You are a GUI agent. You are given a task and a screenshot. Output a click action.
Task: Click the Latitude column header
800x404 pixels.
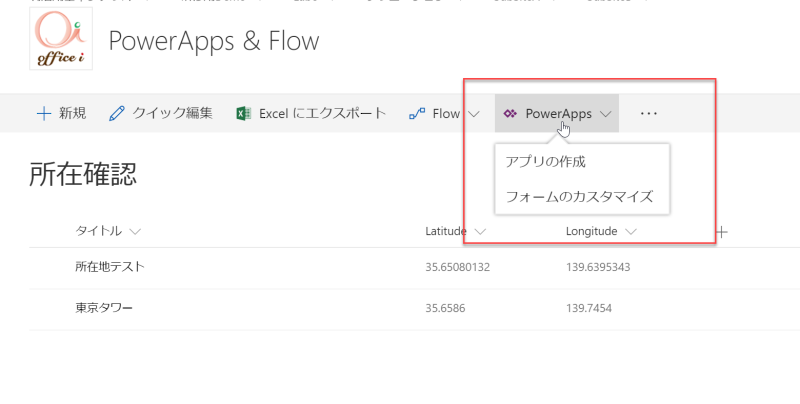pyautogui.click(x=446, y=231)
